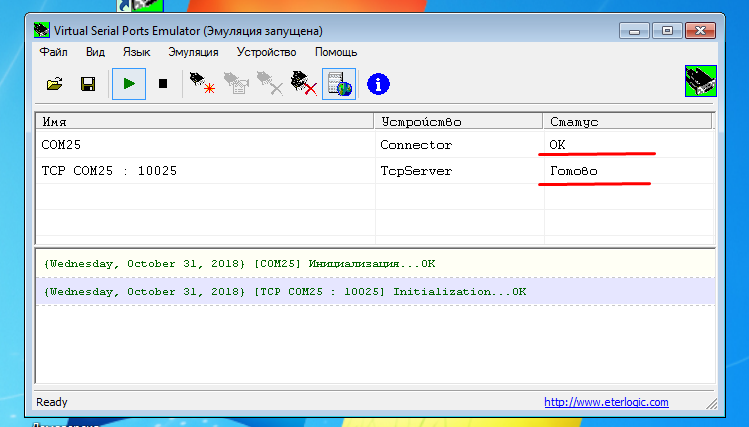
Task: Open the Эмуляция menu
Action: pos(193,52)
